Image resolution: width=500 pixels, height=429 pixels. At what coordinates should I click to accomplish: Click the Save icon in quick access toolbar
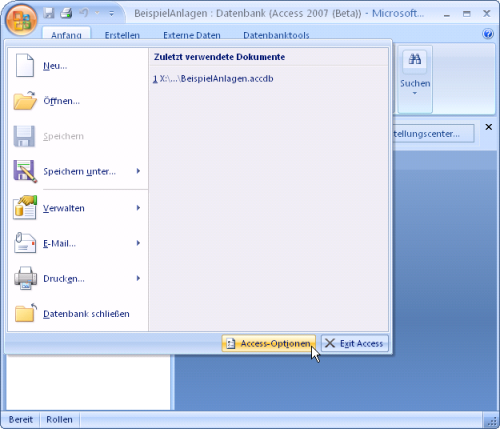coord(49,13)
